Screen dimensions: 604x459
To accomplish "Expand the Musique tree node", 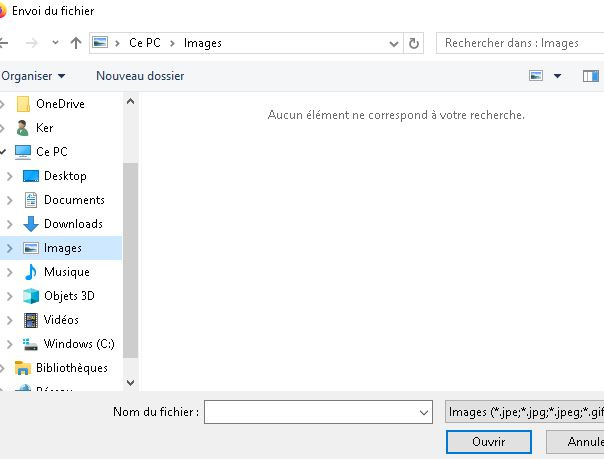I will (10, 272).
